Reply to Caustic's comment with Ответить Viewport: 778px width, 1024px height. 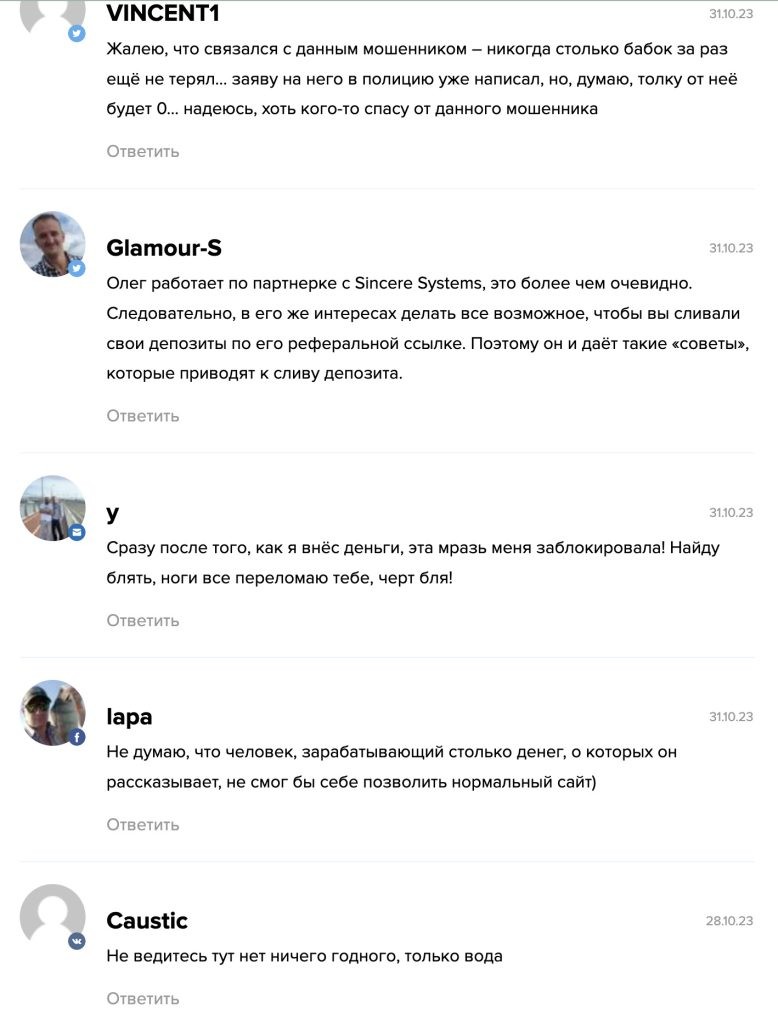click(142, 999)
